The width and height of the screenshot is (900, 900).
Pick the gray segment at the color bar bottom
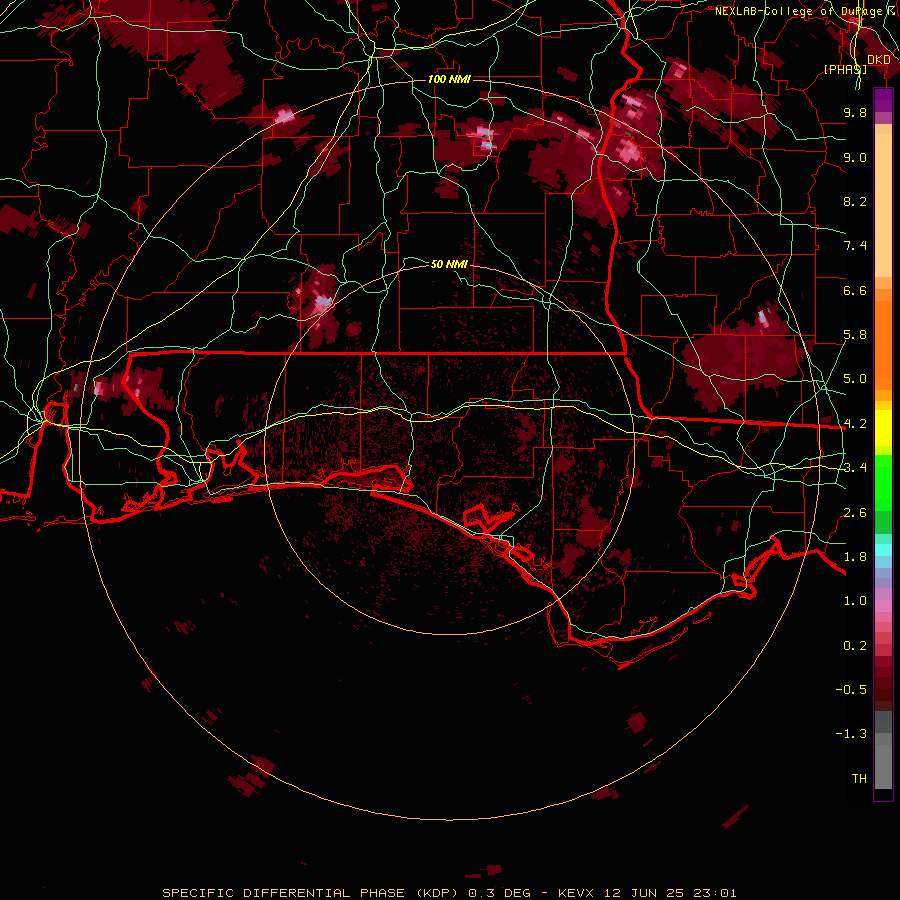(x=883, y=766)
